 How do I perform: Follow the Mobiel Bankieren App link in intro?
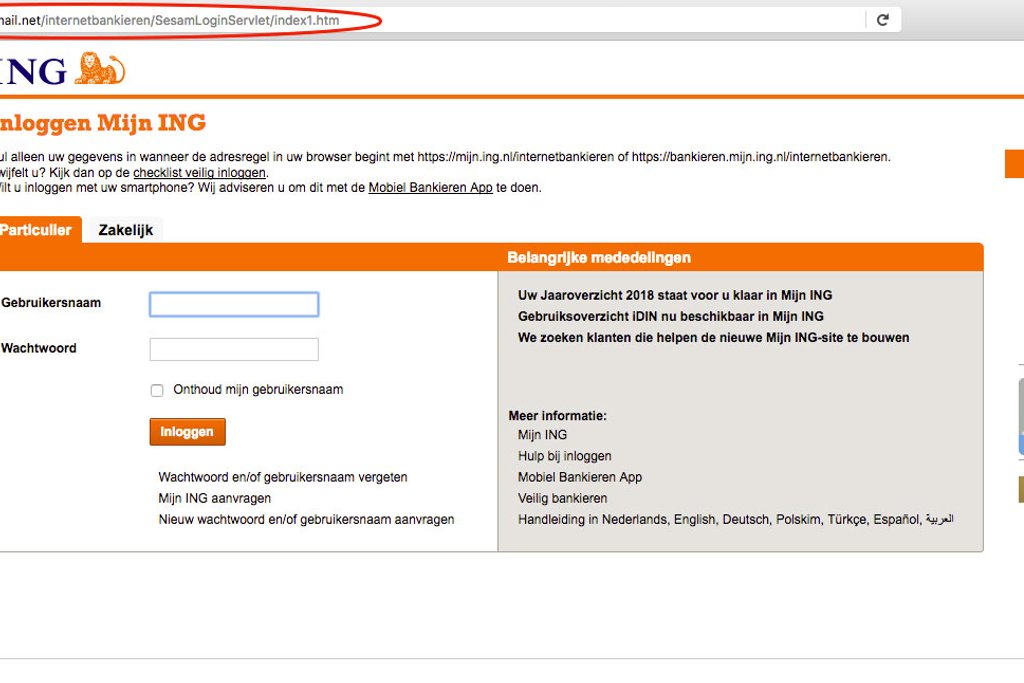click(x=430, y=188)
